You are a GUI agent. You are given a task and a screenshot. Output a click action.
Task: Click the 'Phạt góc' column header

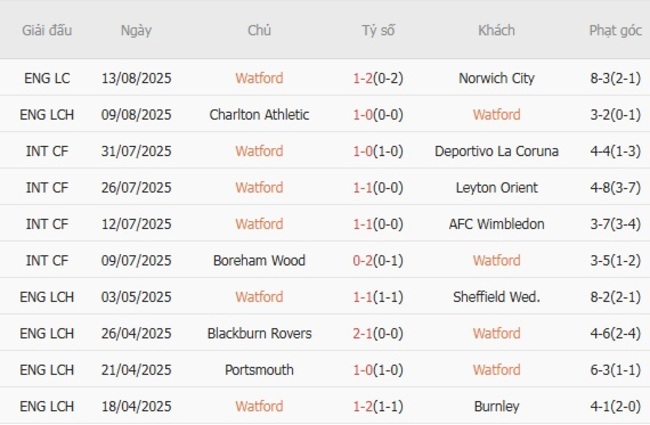[615, 30]
